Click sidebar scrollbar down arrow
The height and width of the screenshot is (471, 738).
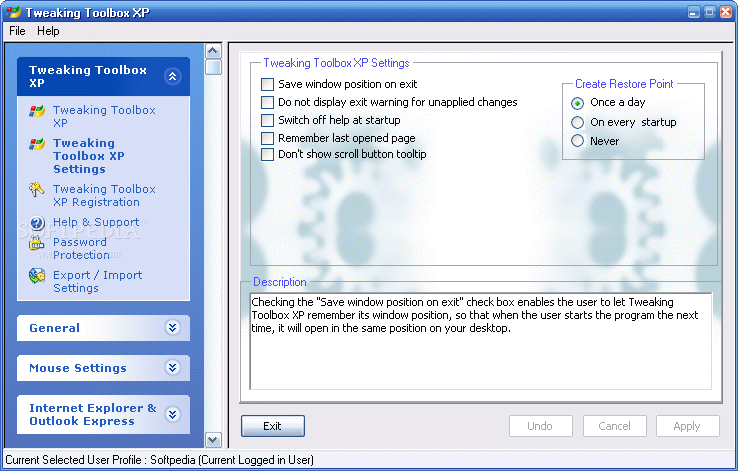click(x=213, y=440)
